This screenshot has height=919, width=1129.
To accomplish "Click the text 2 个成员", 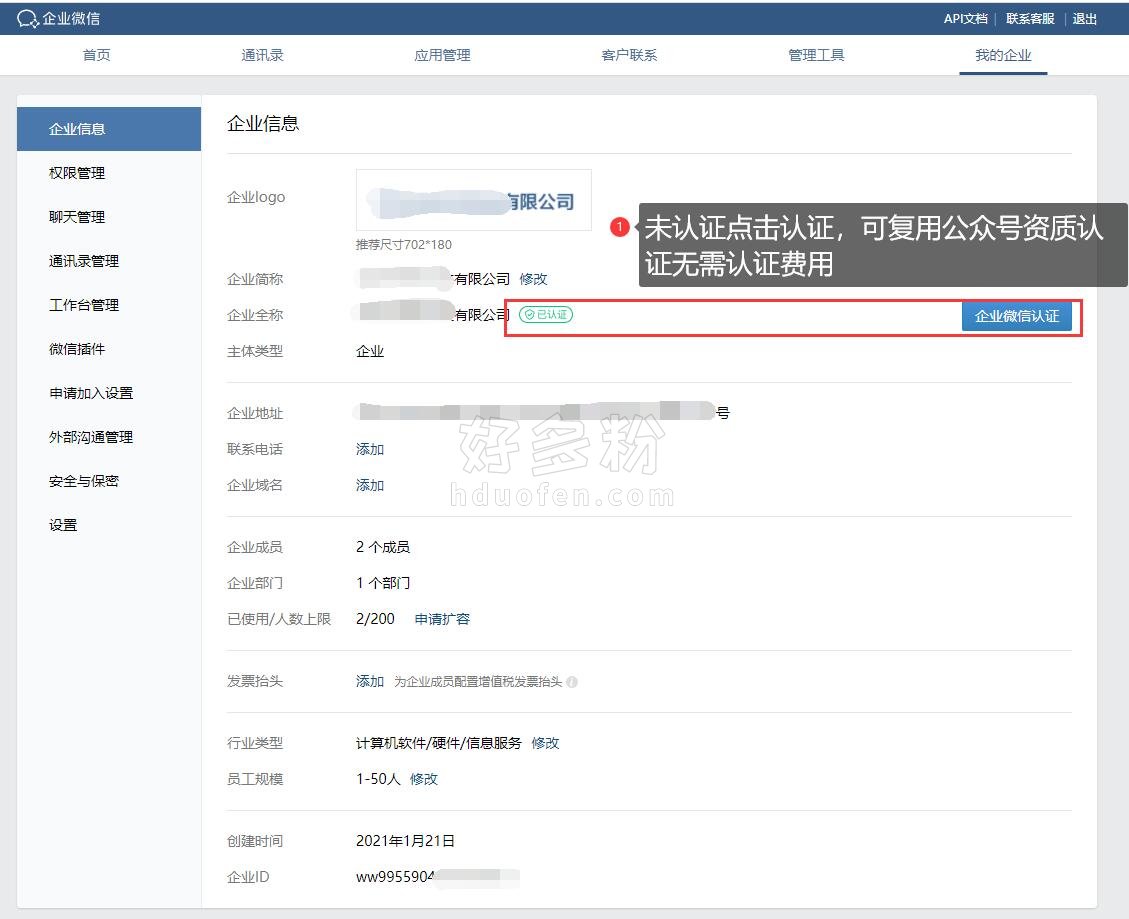I will point(382,547).
